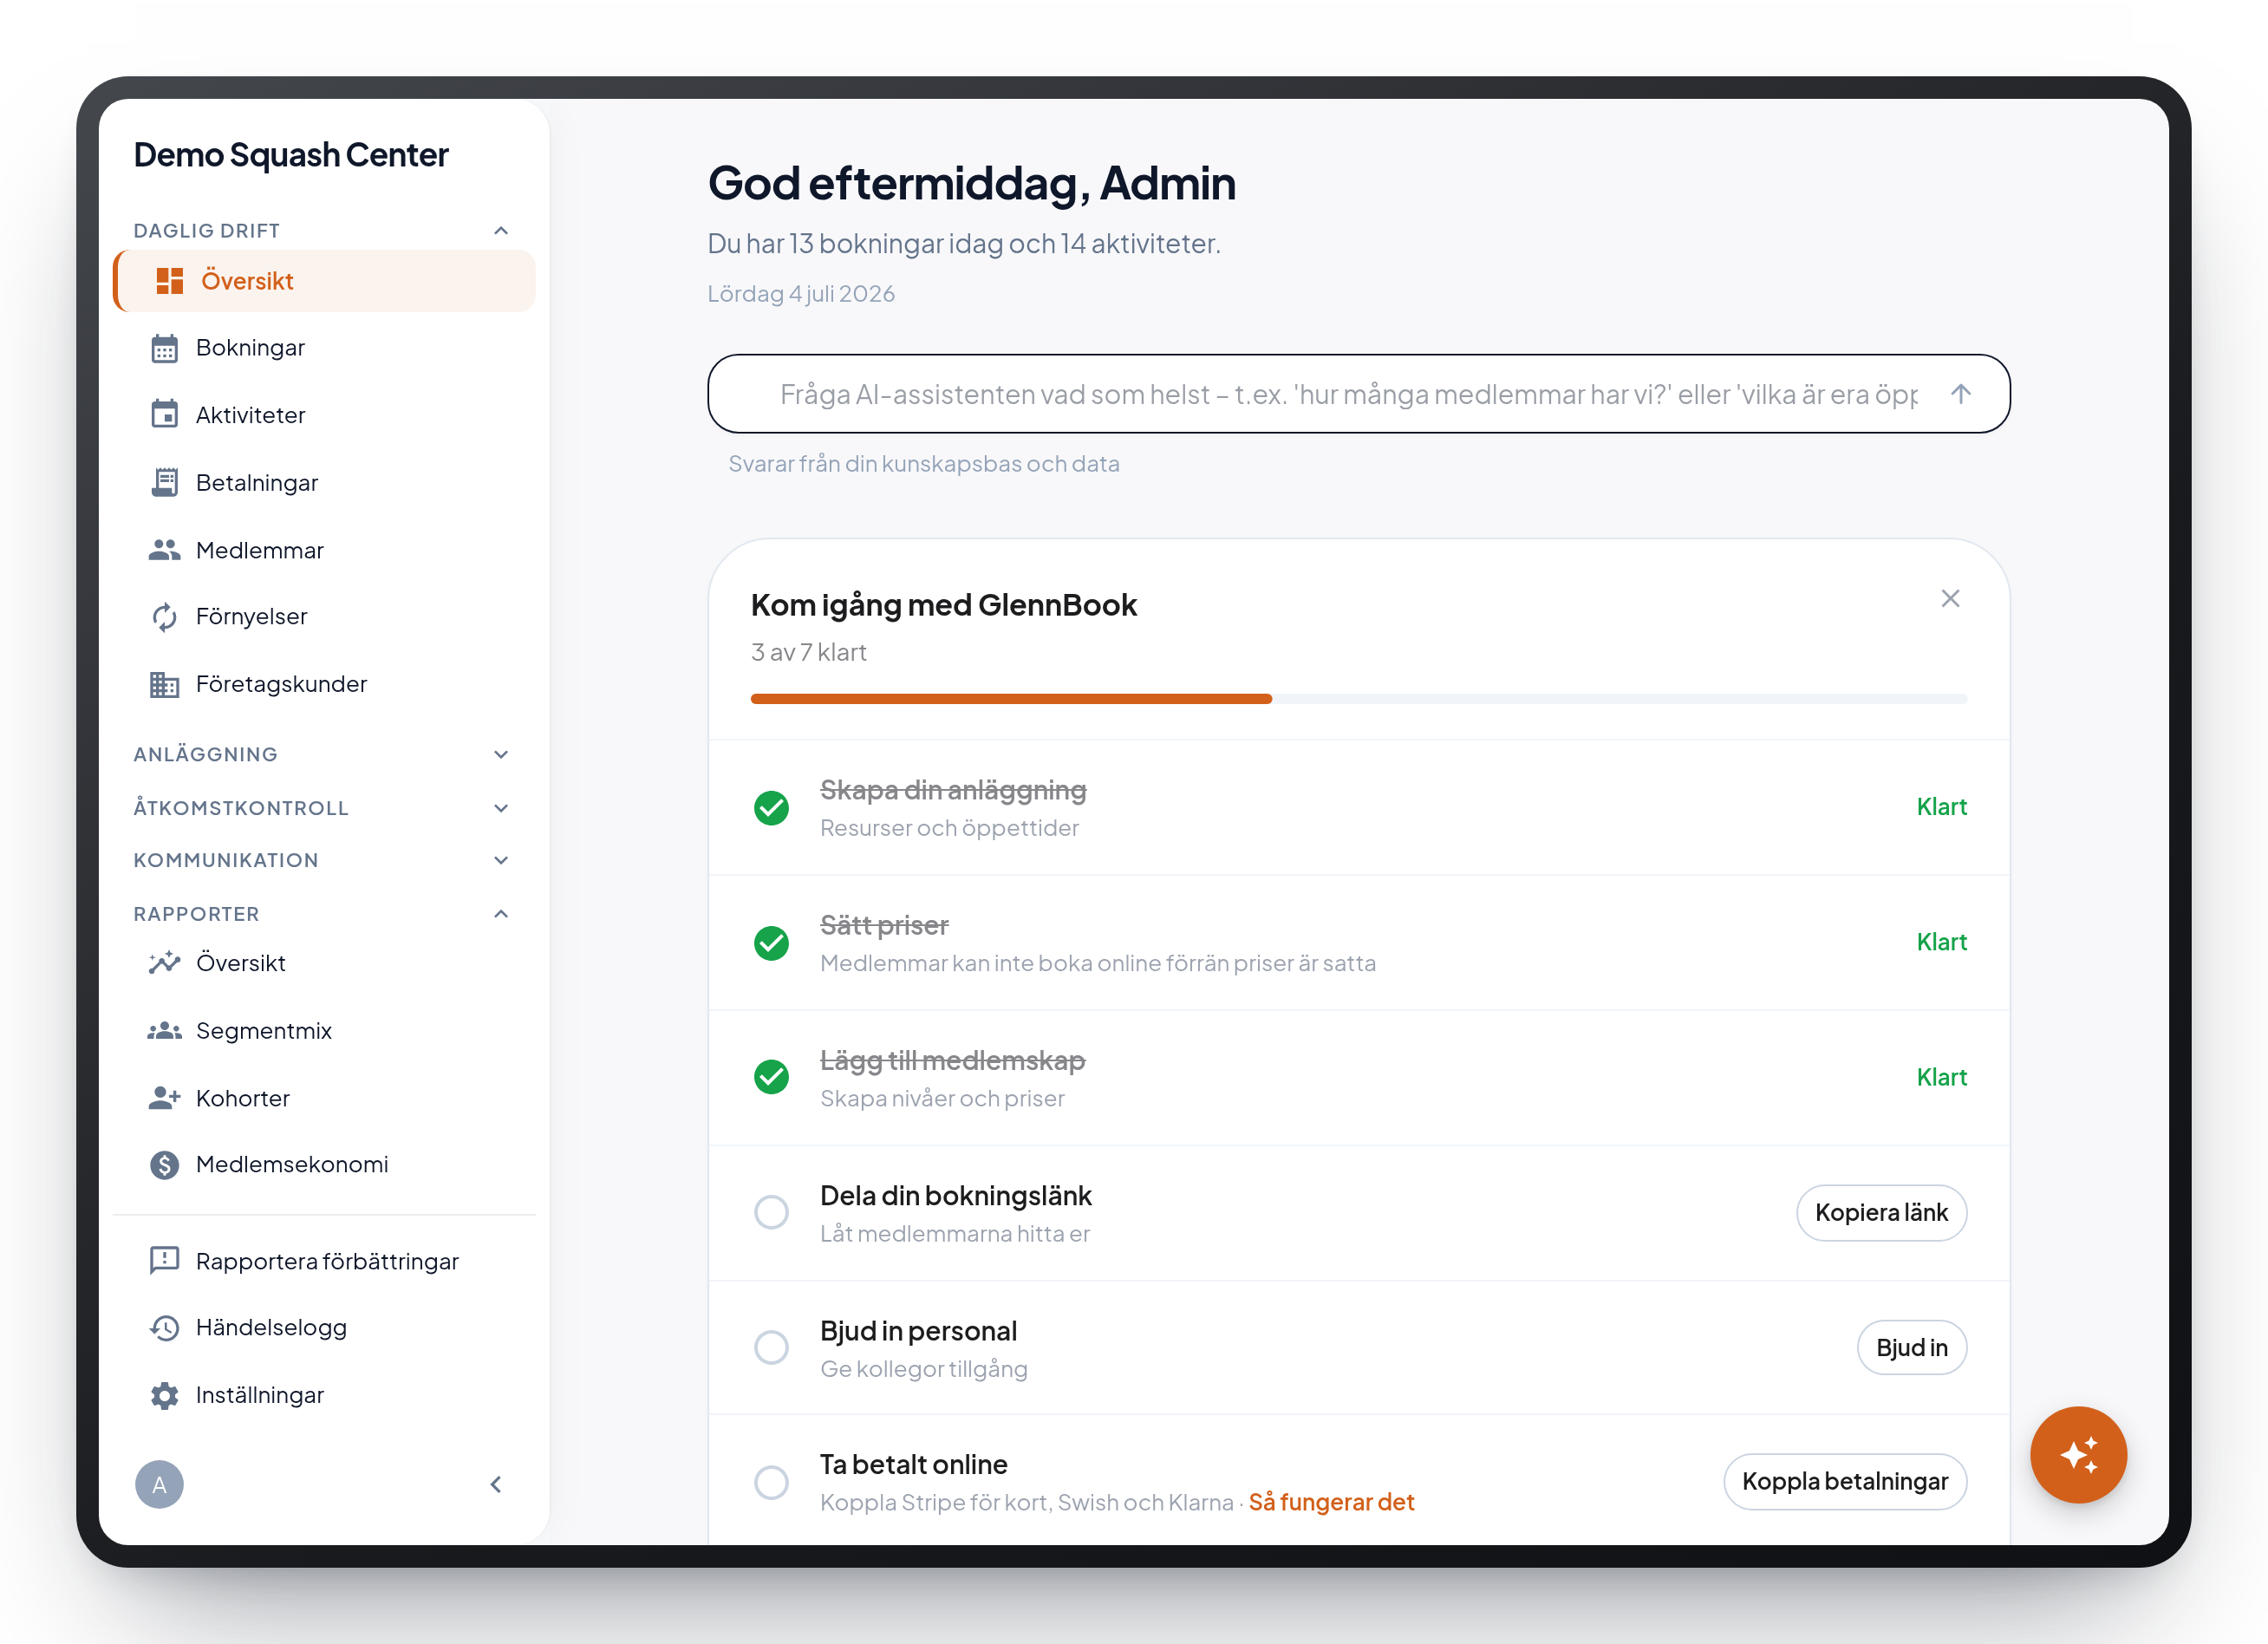
Task: Select the Förnyelser renewal icon
Action: tap(164, 617)
